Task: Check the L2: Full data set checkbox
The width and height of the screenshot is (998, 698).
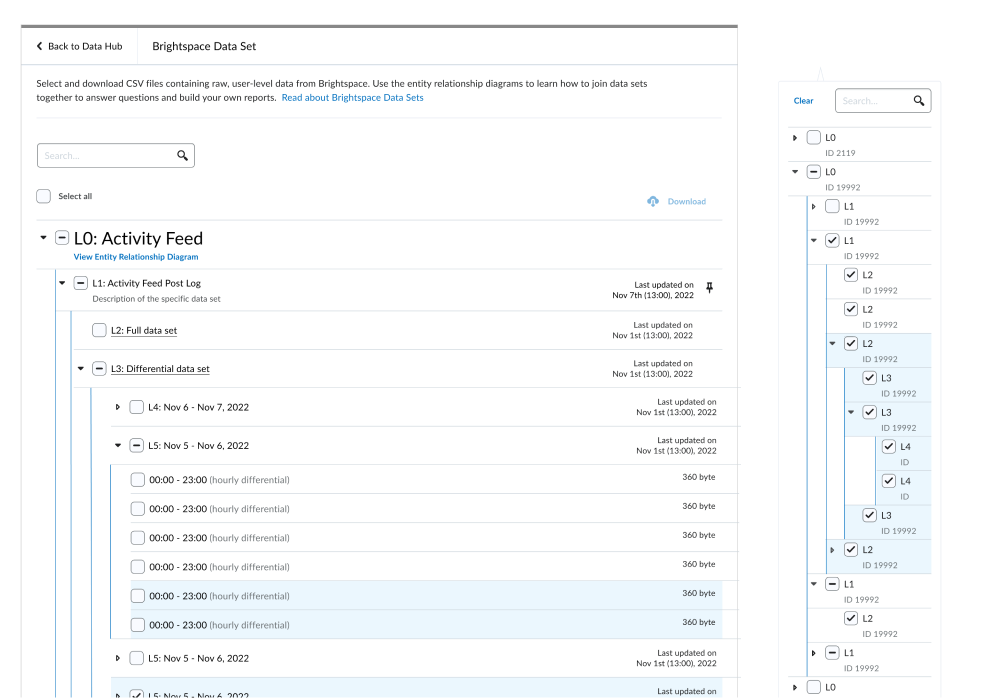Action: click(x=99, y=330)
